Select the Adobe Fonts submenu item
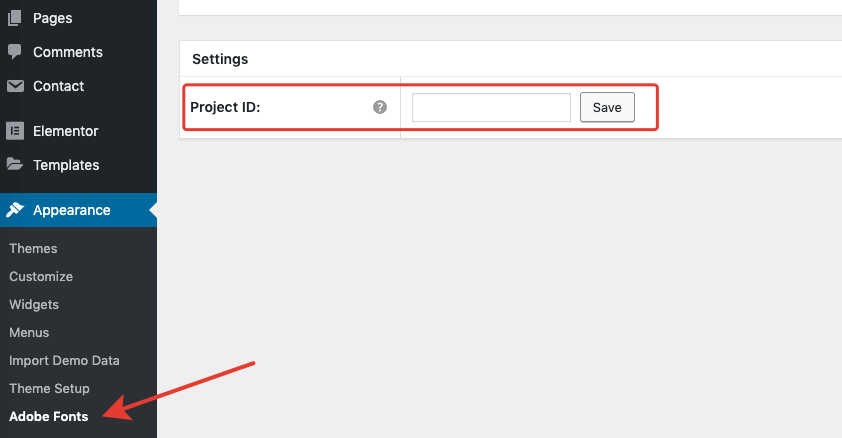The image size is (842, 438). (48, 416)
